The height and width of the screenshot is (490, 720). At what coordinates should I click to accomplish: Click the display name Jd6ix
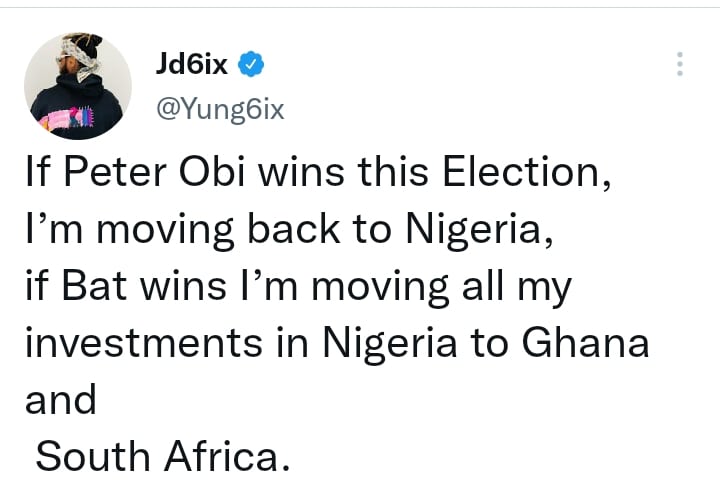tap(193, 66)
